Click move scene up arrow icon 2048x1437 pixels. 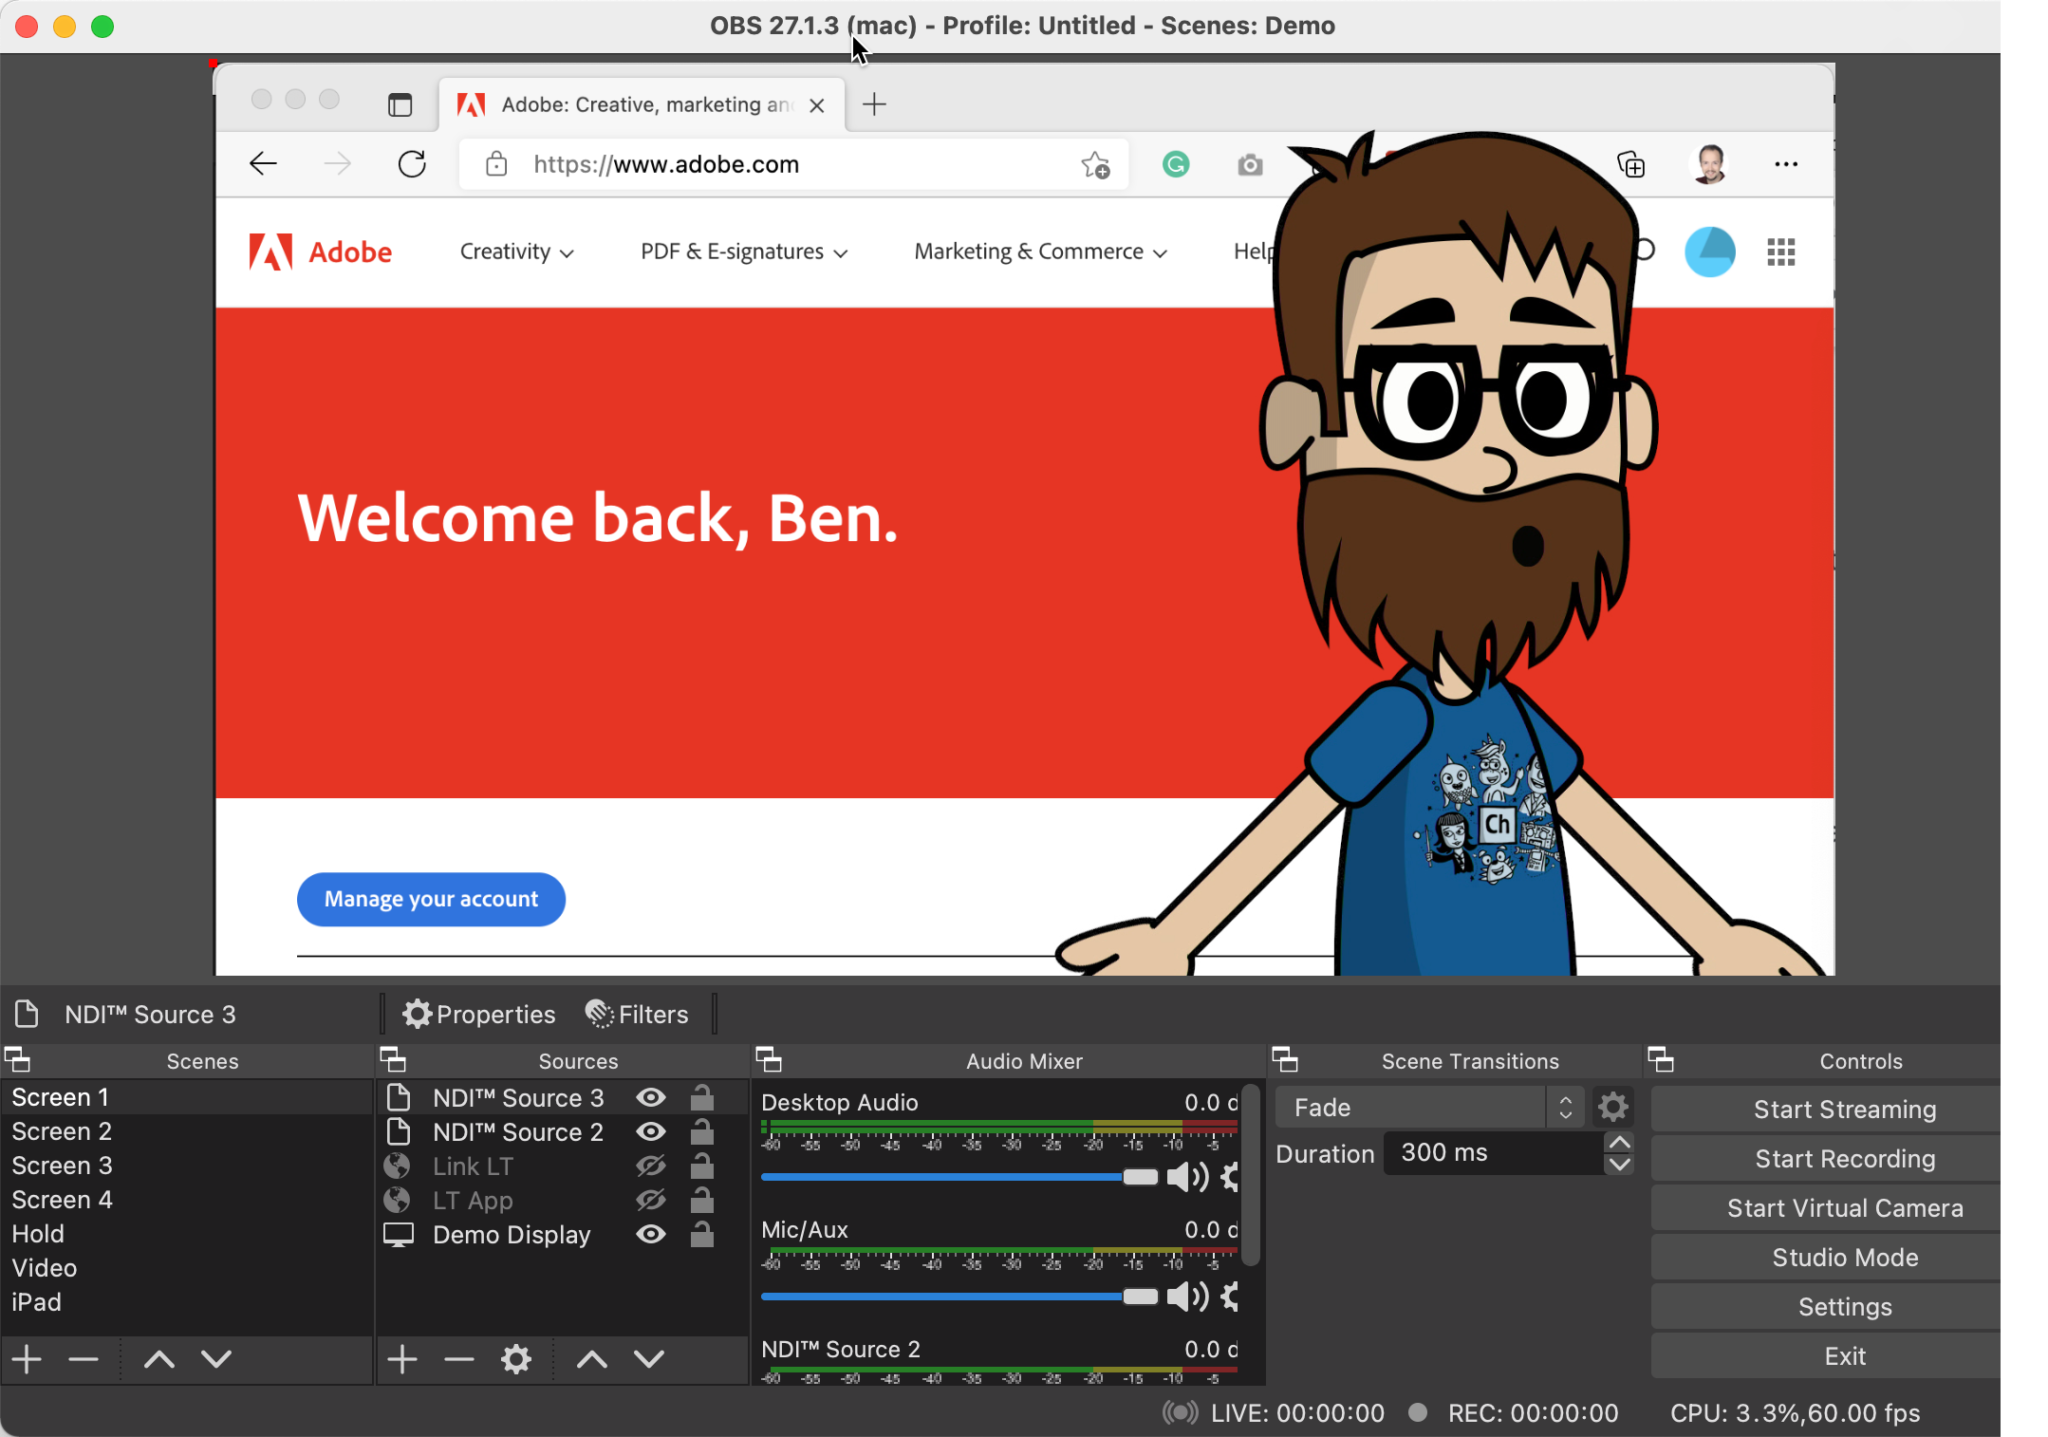point(157,1359)
